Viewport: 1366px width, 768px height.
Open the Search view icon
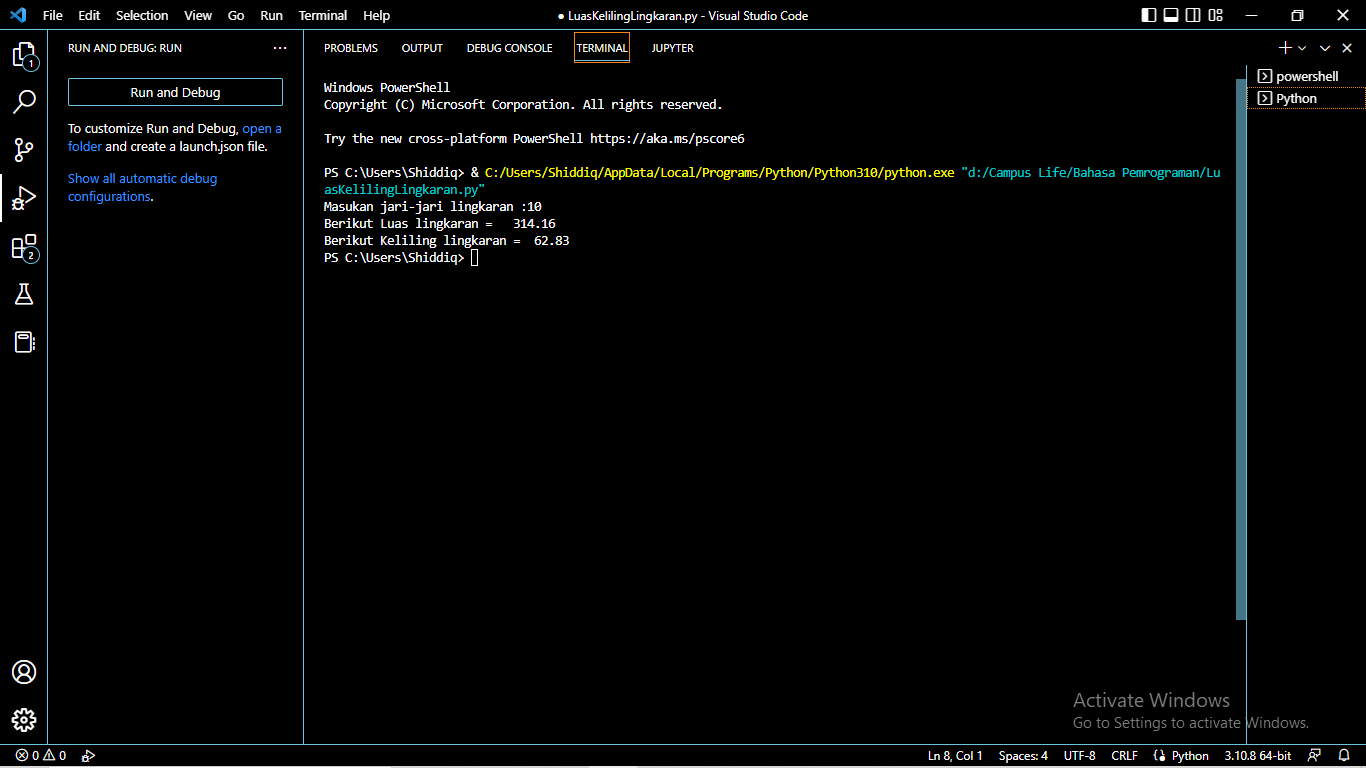[x=24, y=101]
